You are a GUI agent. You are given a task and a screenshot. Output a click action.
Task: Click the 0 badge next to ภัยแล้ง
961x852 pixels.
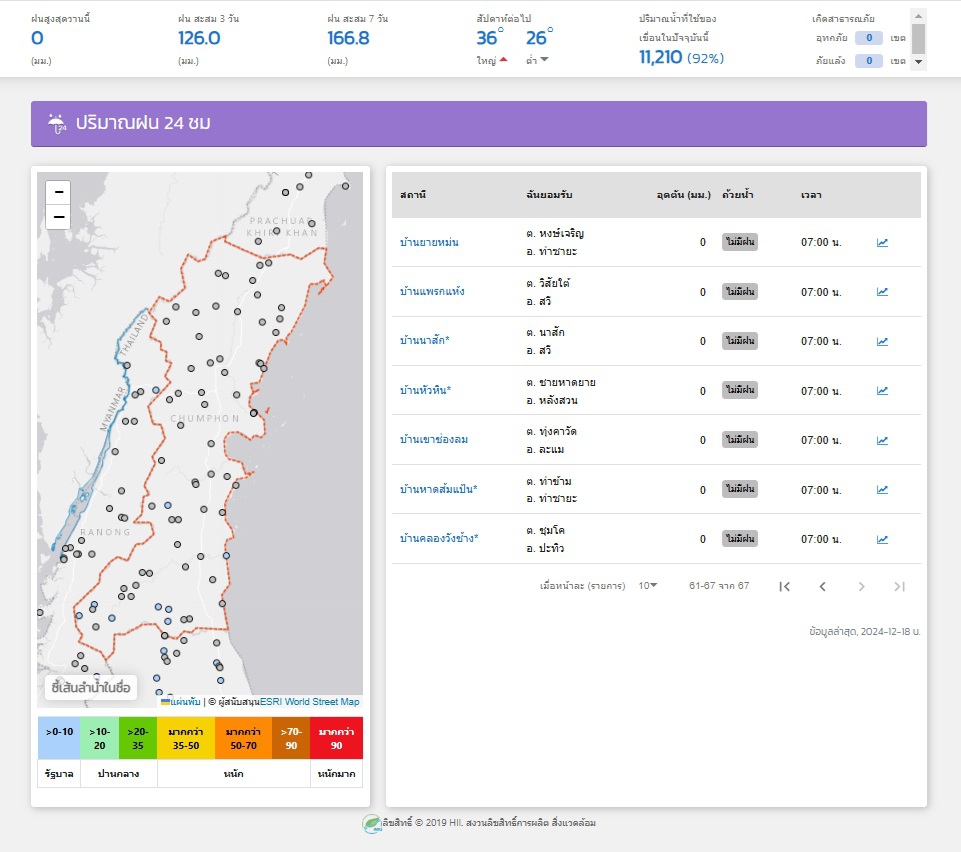868,61
